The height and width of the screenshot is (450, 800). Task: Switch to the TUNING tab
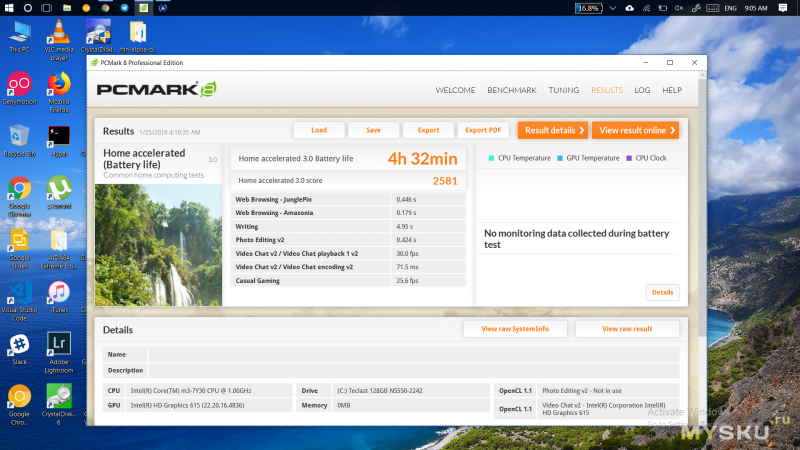click(564, 90)
